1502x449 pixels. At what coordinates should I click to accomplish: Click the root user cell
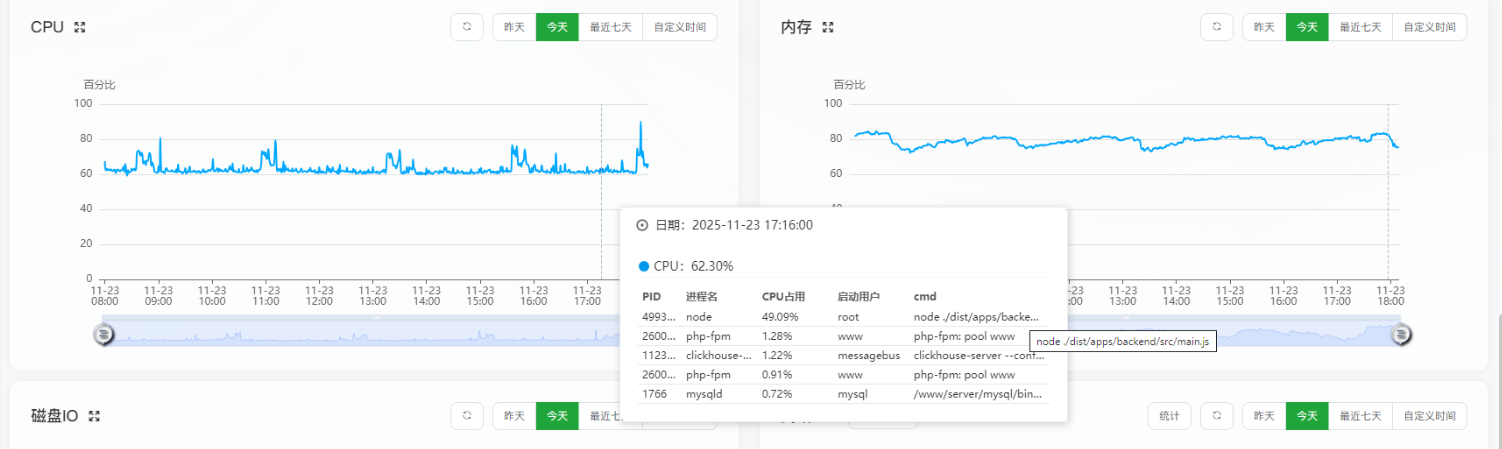(x=849, y=316)
